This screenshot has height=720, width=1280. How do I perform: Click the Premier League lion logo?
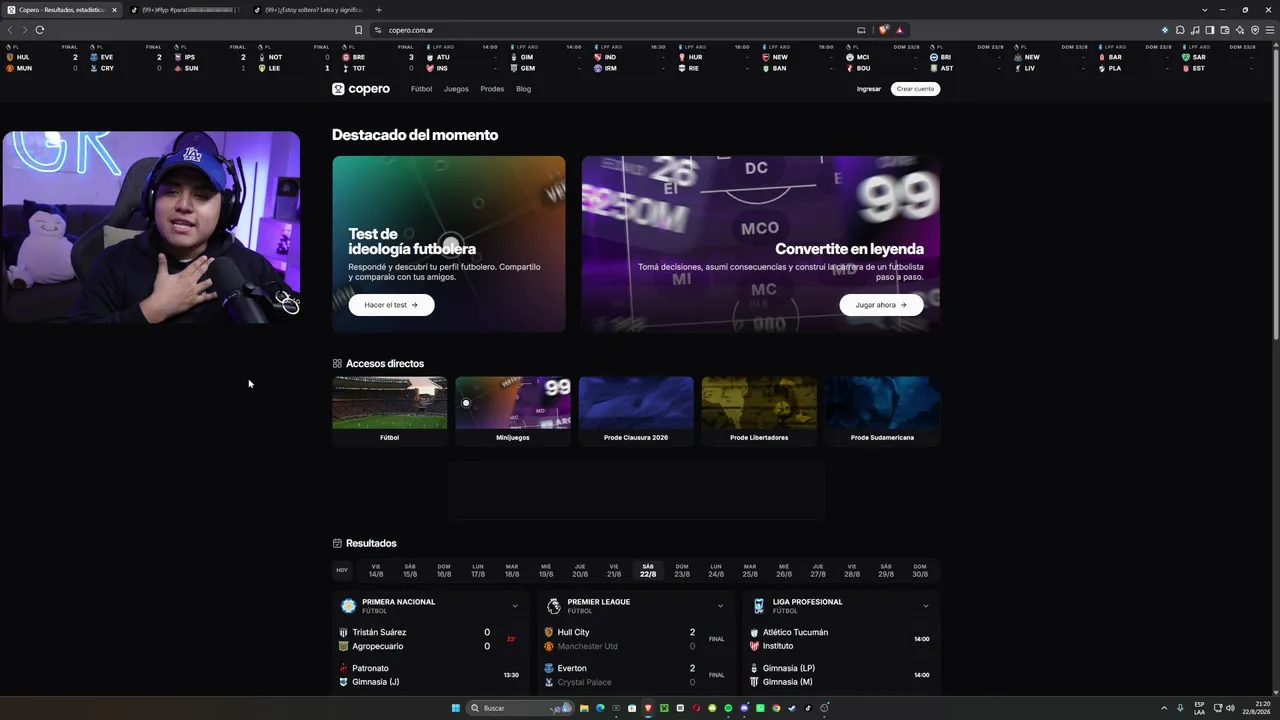[x=553, y=606]
